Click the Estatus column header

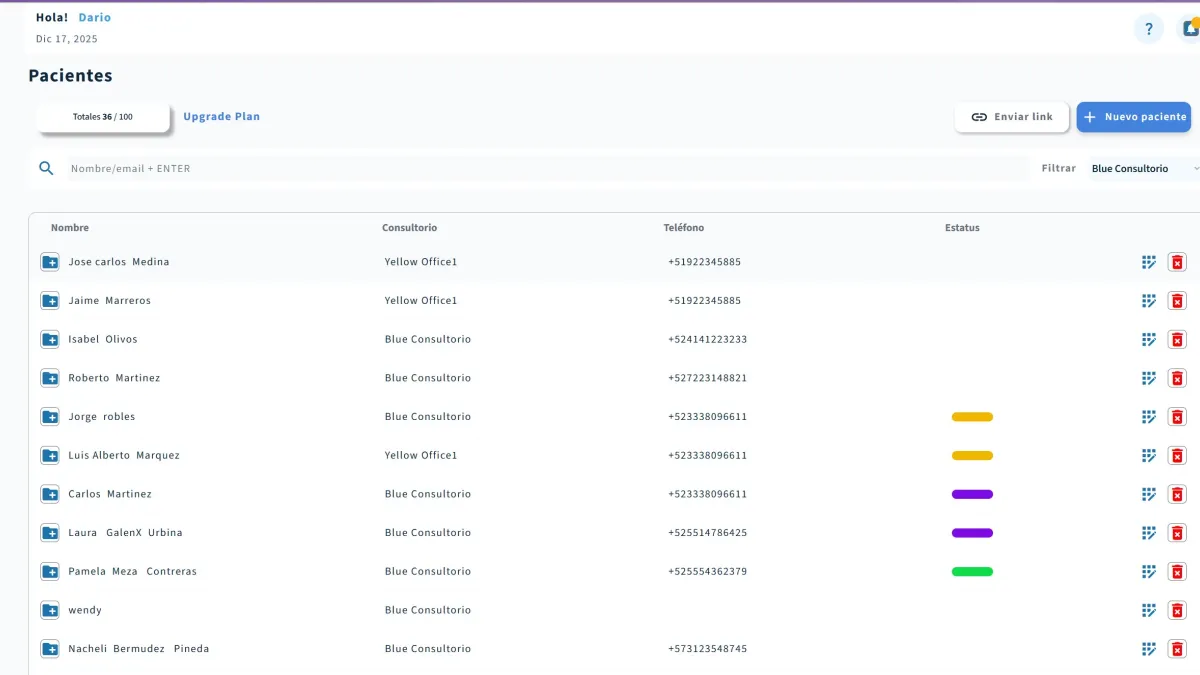pos(962,228)
